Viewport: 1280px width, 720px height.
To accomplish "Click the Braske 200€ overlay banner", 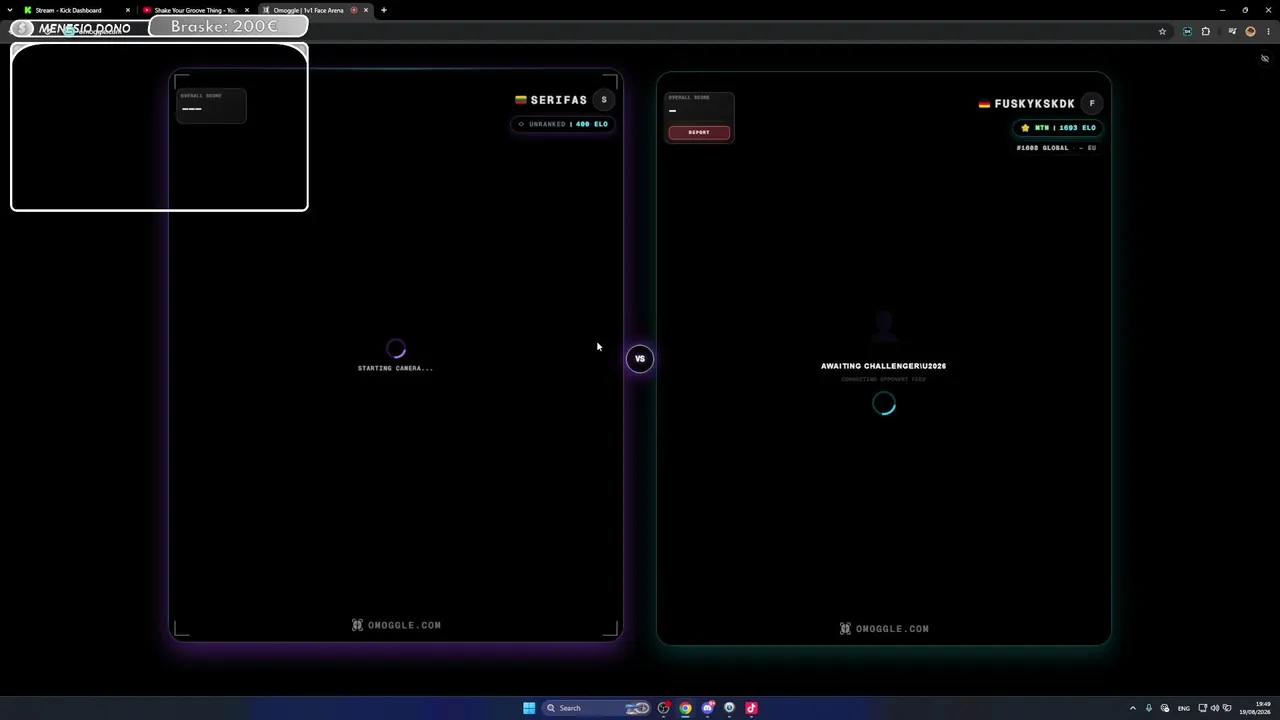I will pos(228,27).
